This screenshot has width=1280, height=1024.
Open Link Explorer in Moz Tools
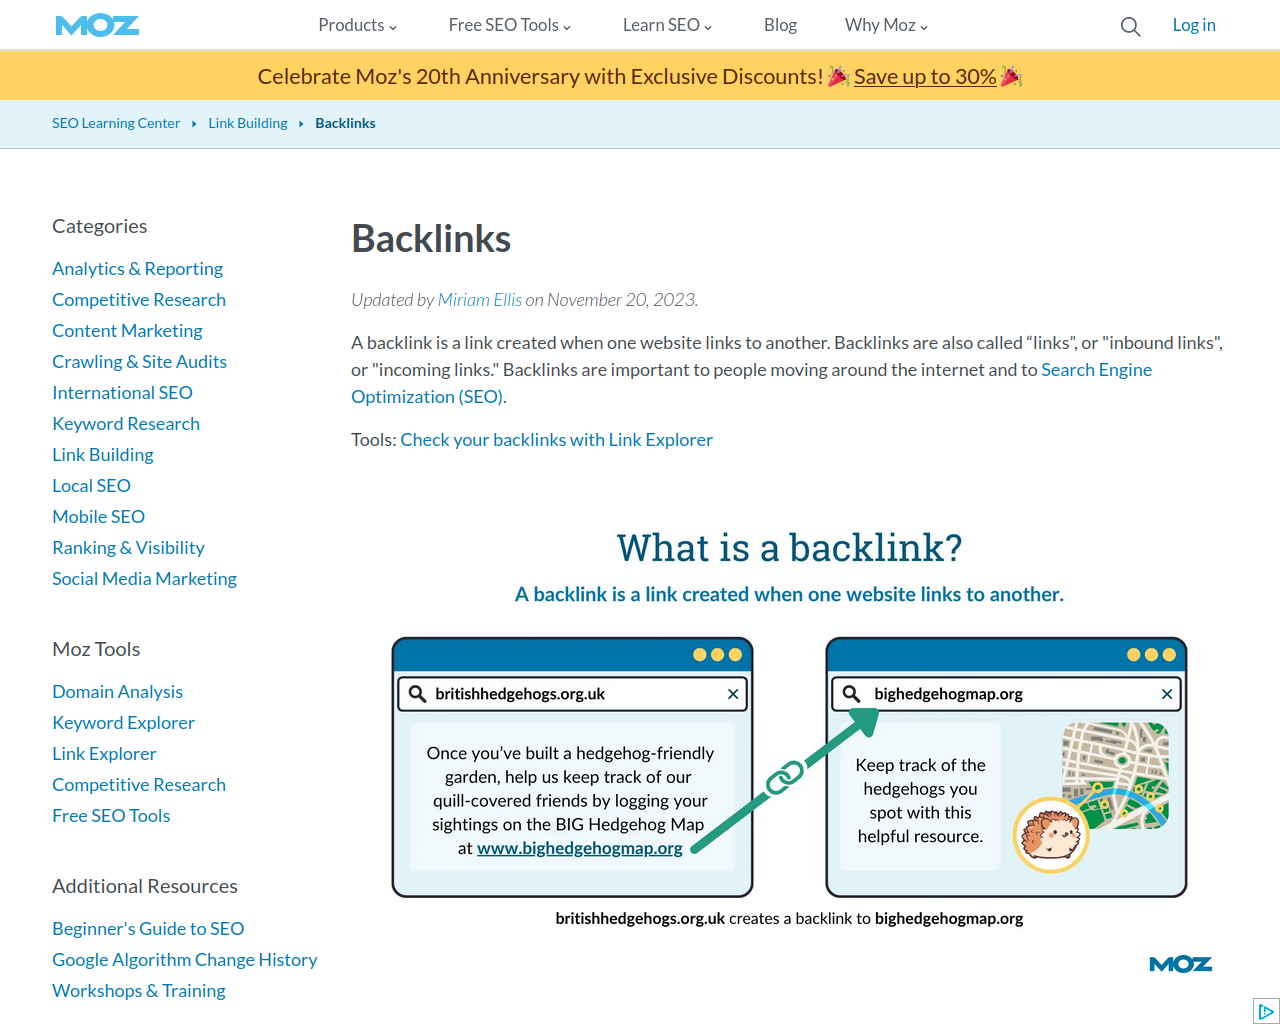pos(104,753)
